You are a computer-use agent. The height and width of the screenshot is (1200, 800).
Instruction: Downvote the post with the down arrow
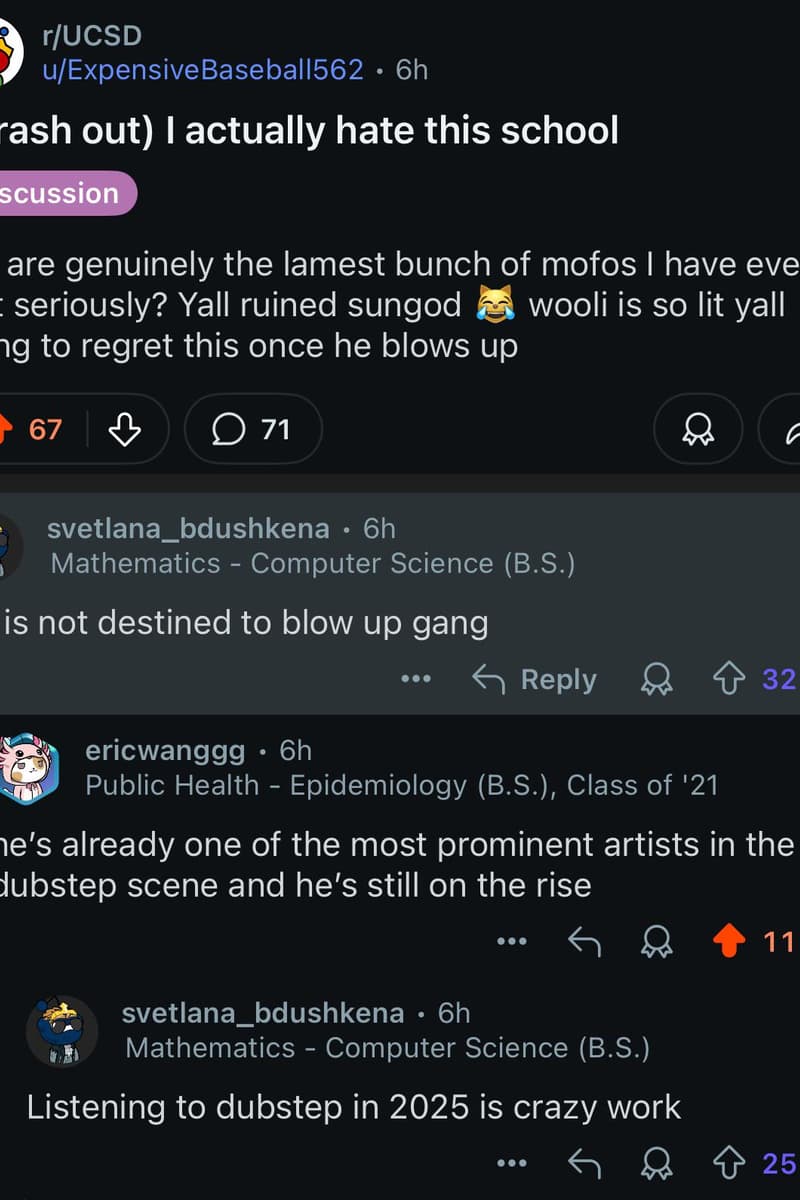(124, 430)
